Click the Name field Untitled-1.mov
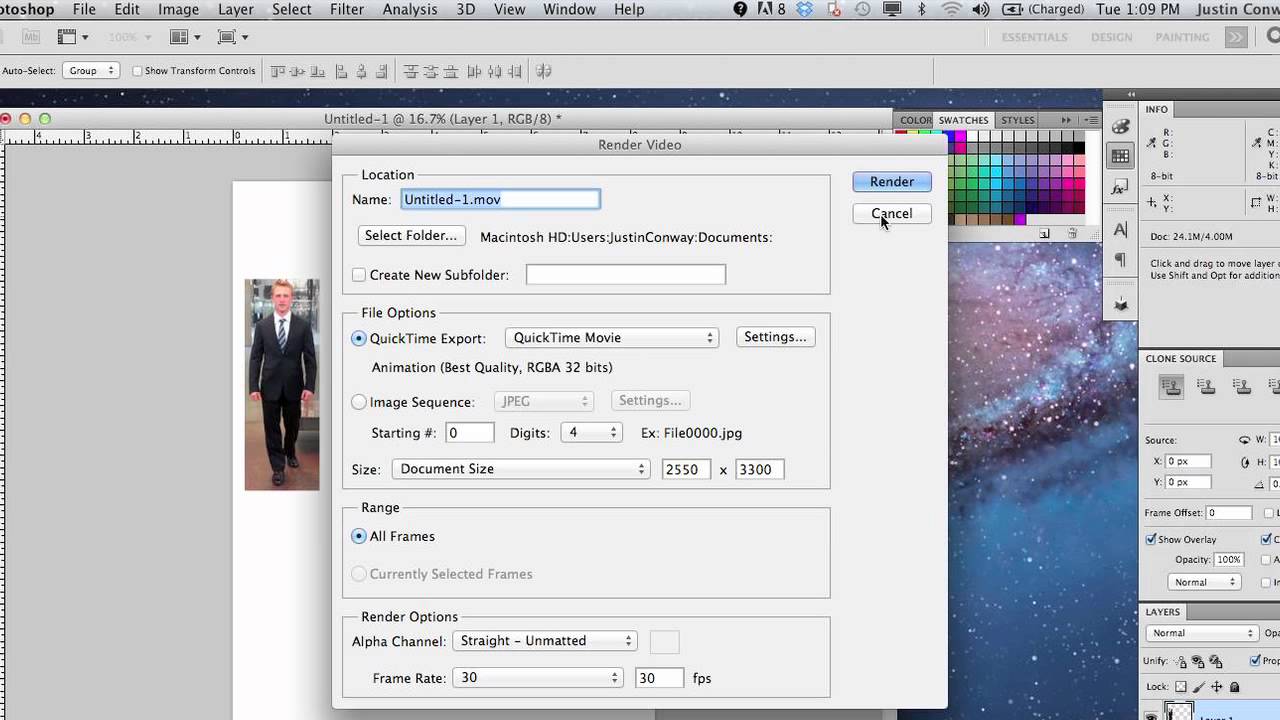This screenshot has width=1280, height=720. [x=500, y=199]
